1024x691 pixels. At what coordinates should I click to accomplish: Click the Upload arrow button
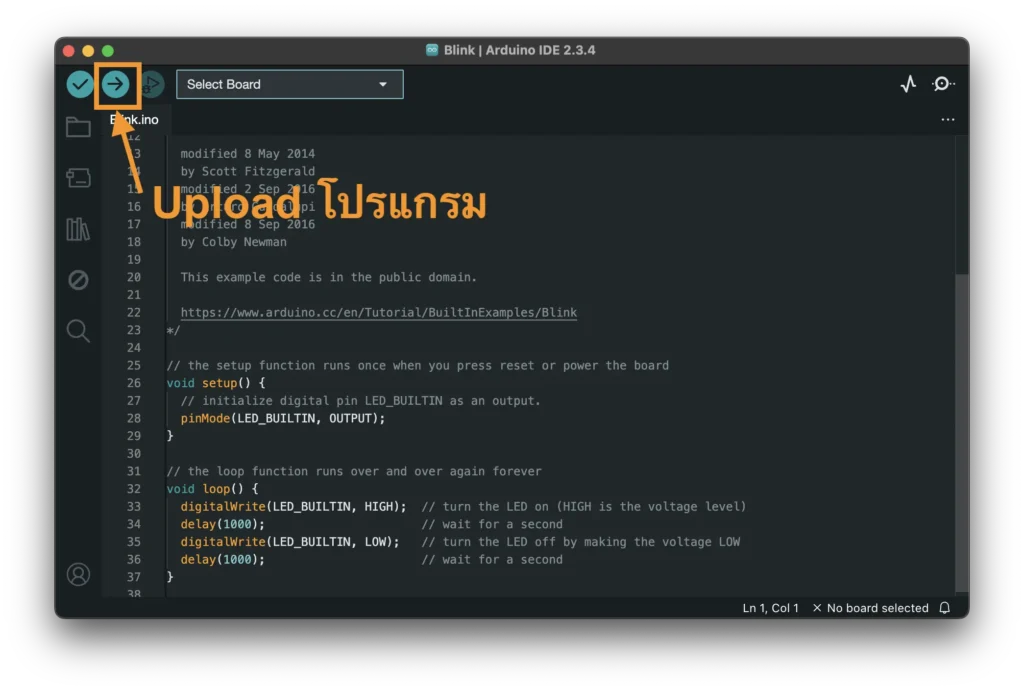click(x=117, y=84)
